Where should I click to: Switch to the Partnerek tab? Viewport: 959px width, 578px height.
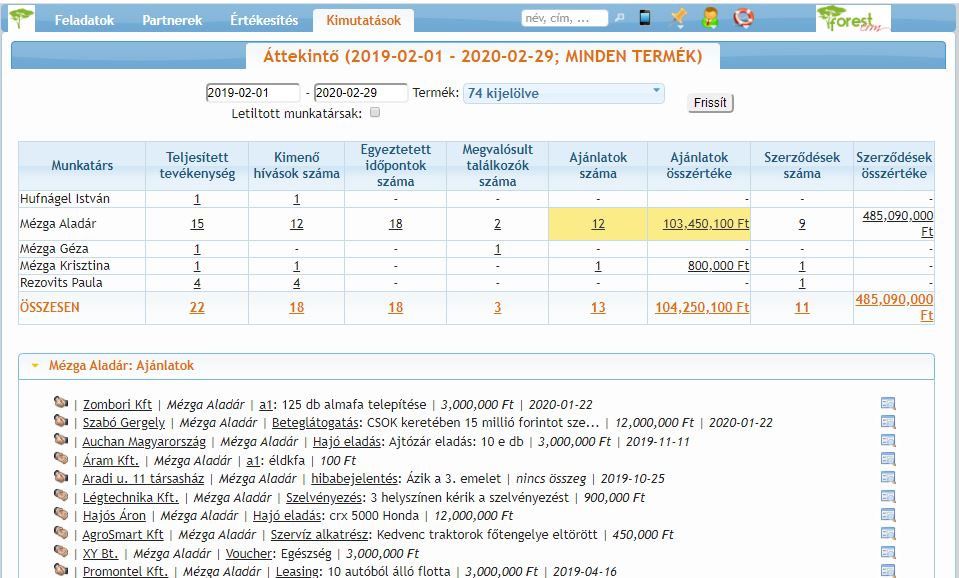pos(172,20)
